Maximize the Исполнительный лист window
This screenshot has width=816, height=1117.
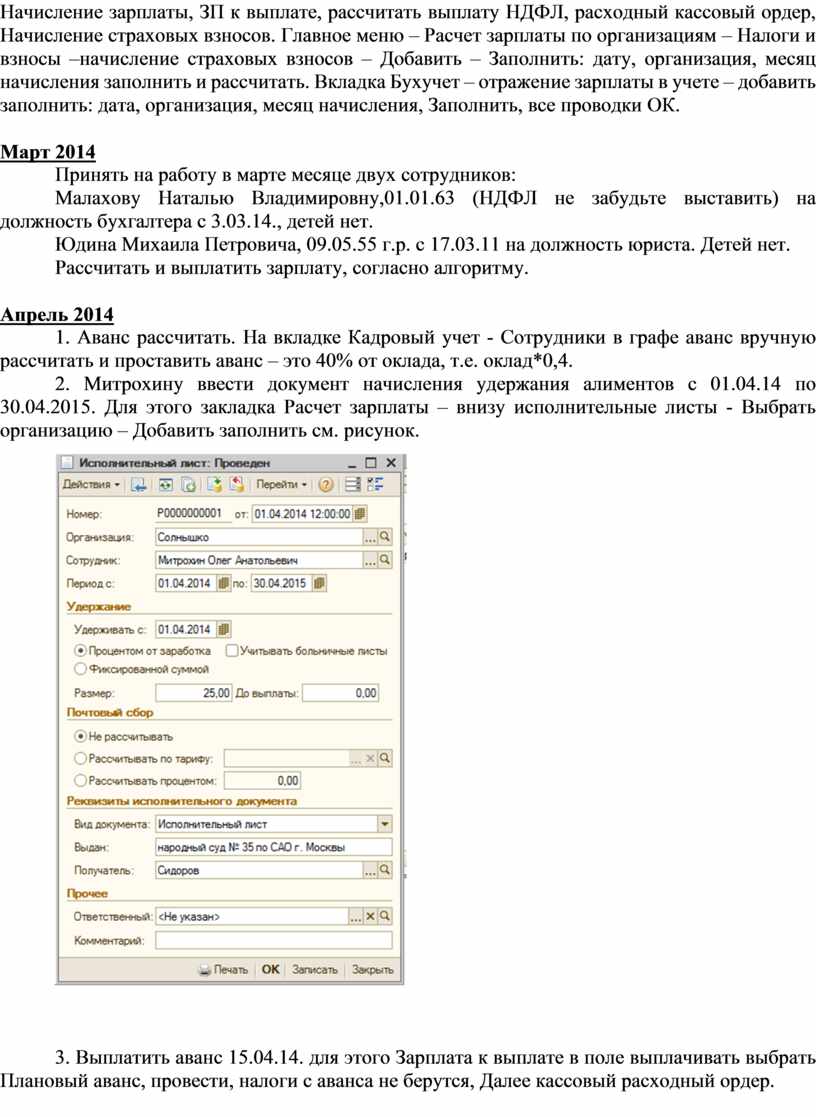[371, 463]
